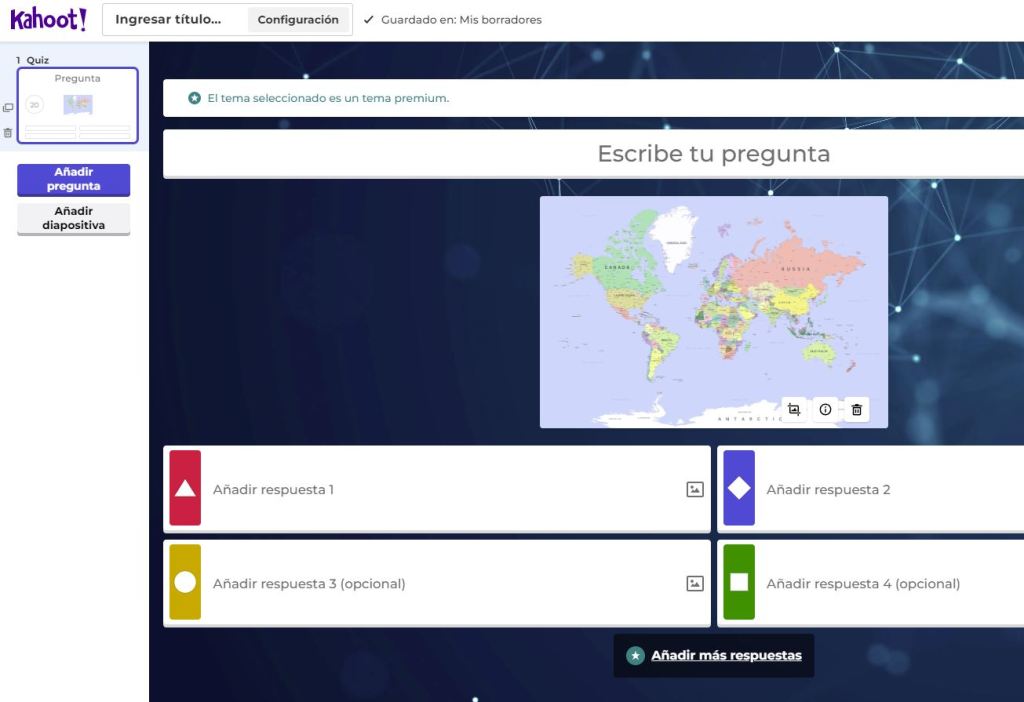
Task: Open the Configuración settings
Action: tap(298, 20)
